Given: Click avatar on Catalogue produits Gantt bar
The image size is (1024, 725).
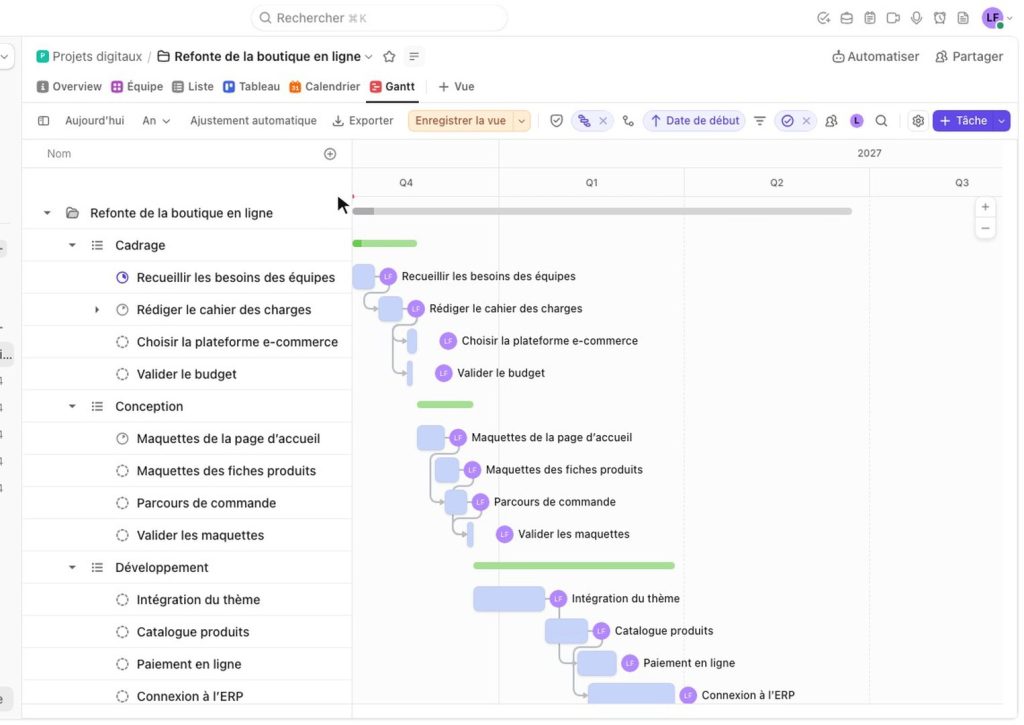Looking at the screenshot, I should pyautogui.click(x=601, y=631).
